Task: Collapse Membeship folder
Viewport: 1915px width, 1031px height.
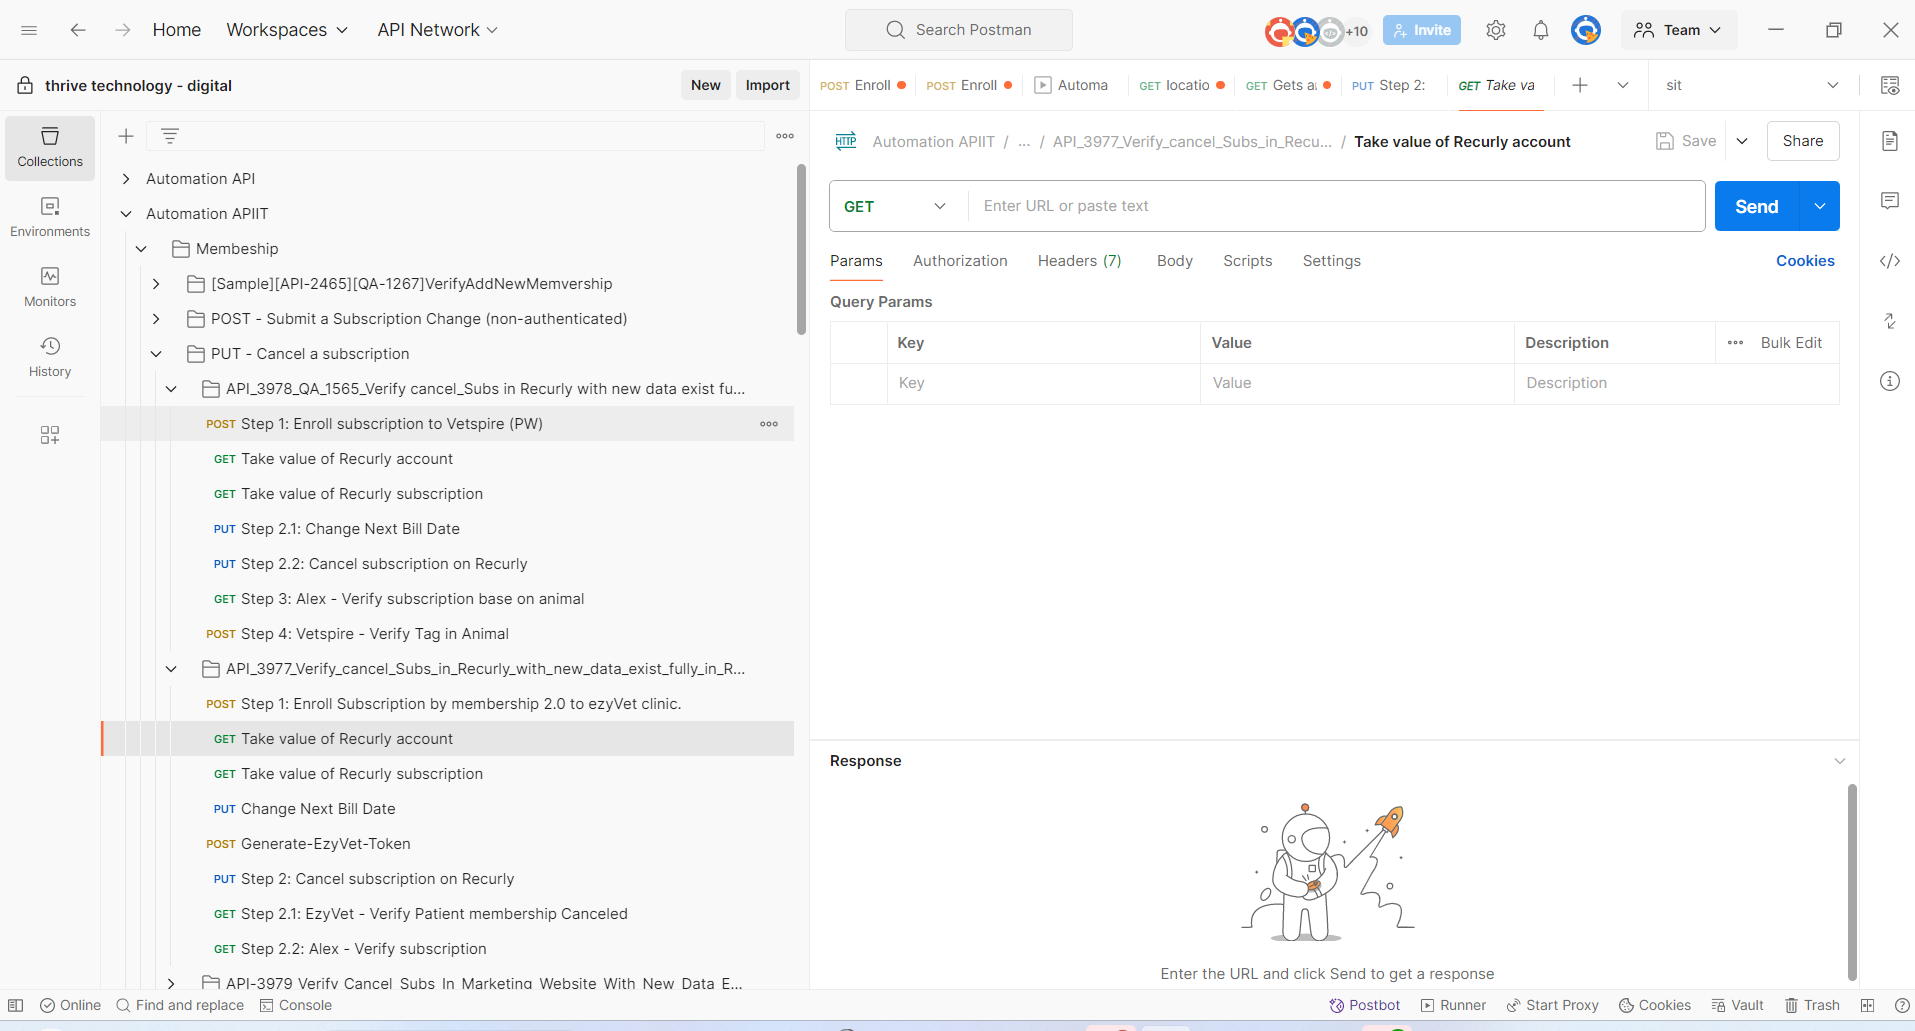Action: [x=141, y=249]
